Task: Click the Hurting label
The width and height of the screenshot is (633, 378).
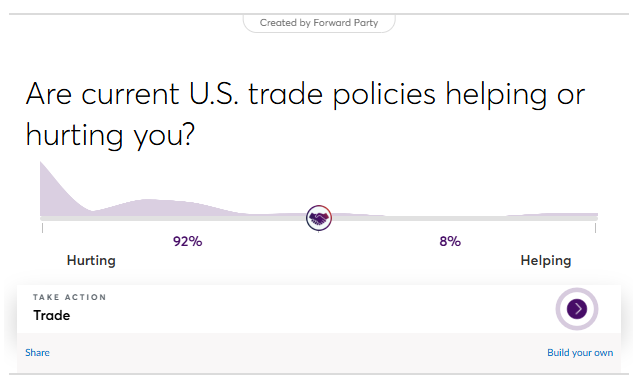Action: [x=91, y=260]
